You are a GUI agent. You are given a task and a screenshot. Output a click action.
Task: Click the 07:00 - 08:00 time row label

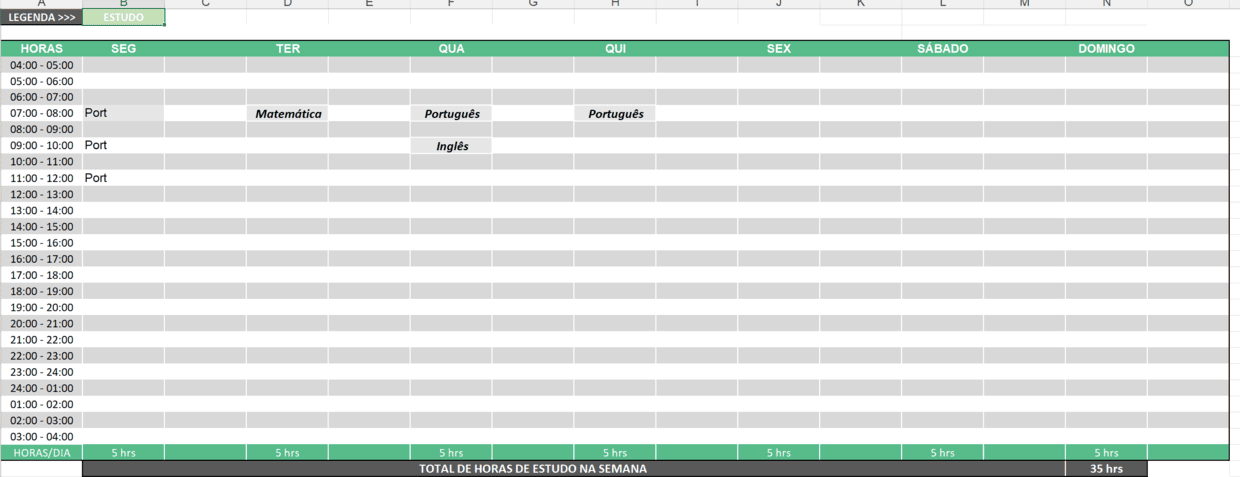(42, 113)
